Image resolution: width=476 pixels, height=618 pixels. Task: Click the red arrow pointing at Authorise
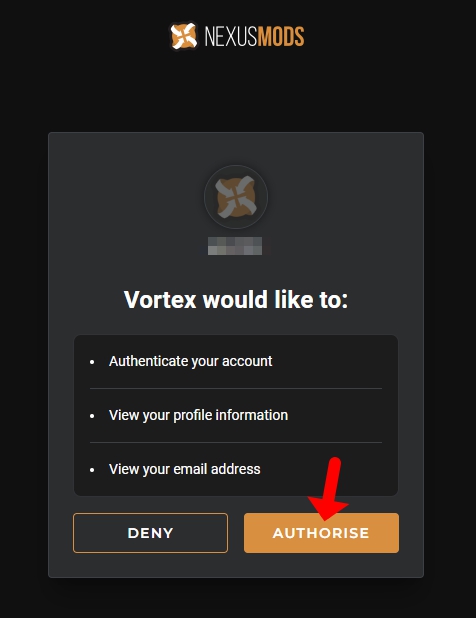click(329, 489)
